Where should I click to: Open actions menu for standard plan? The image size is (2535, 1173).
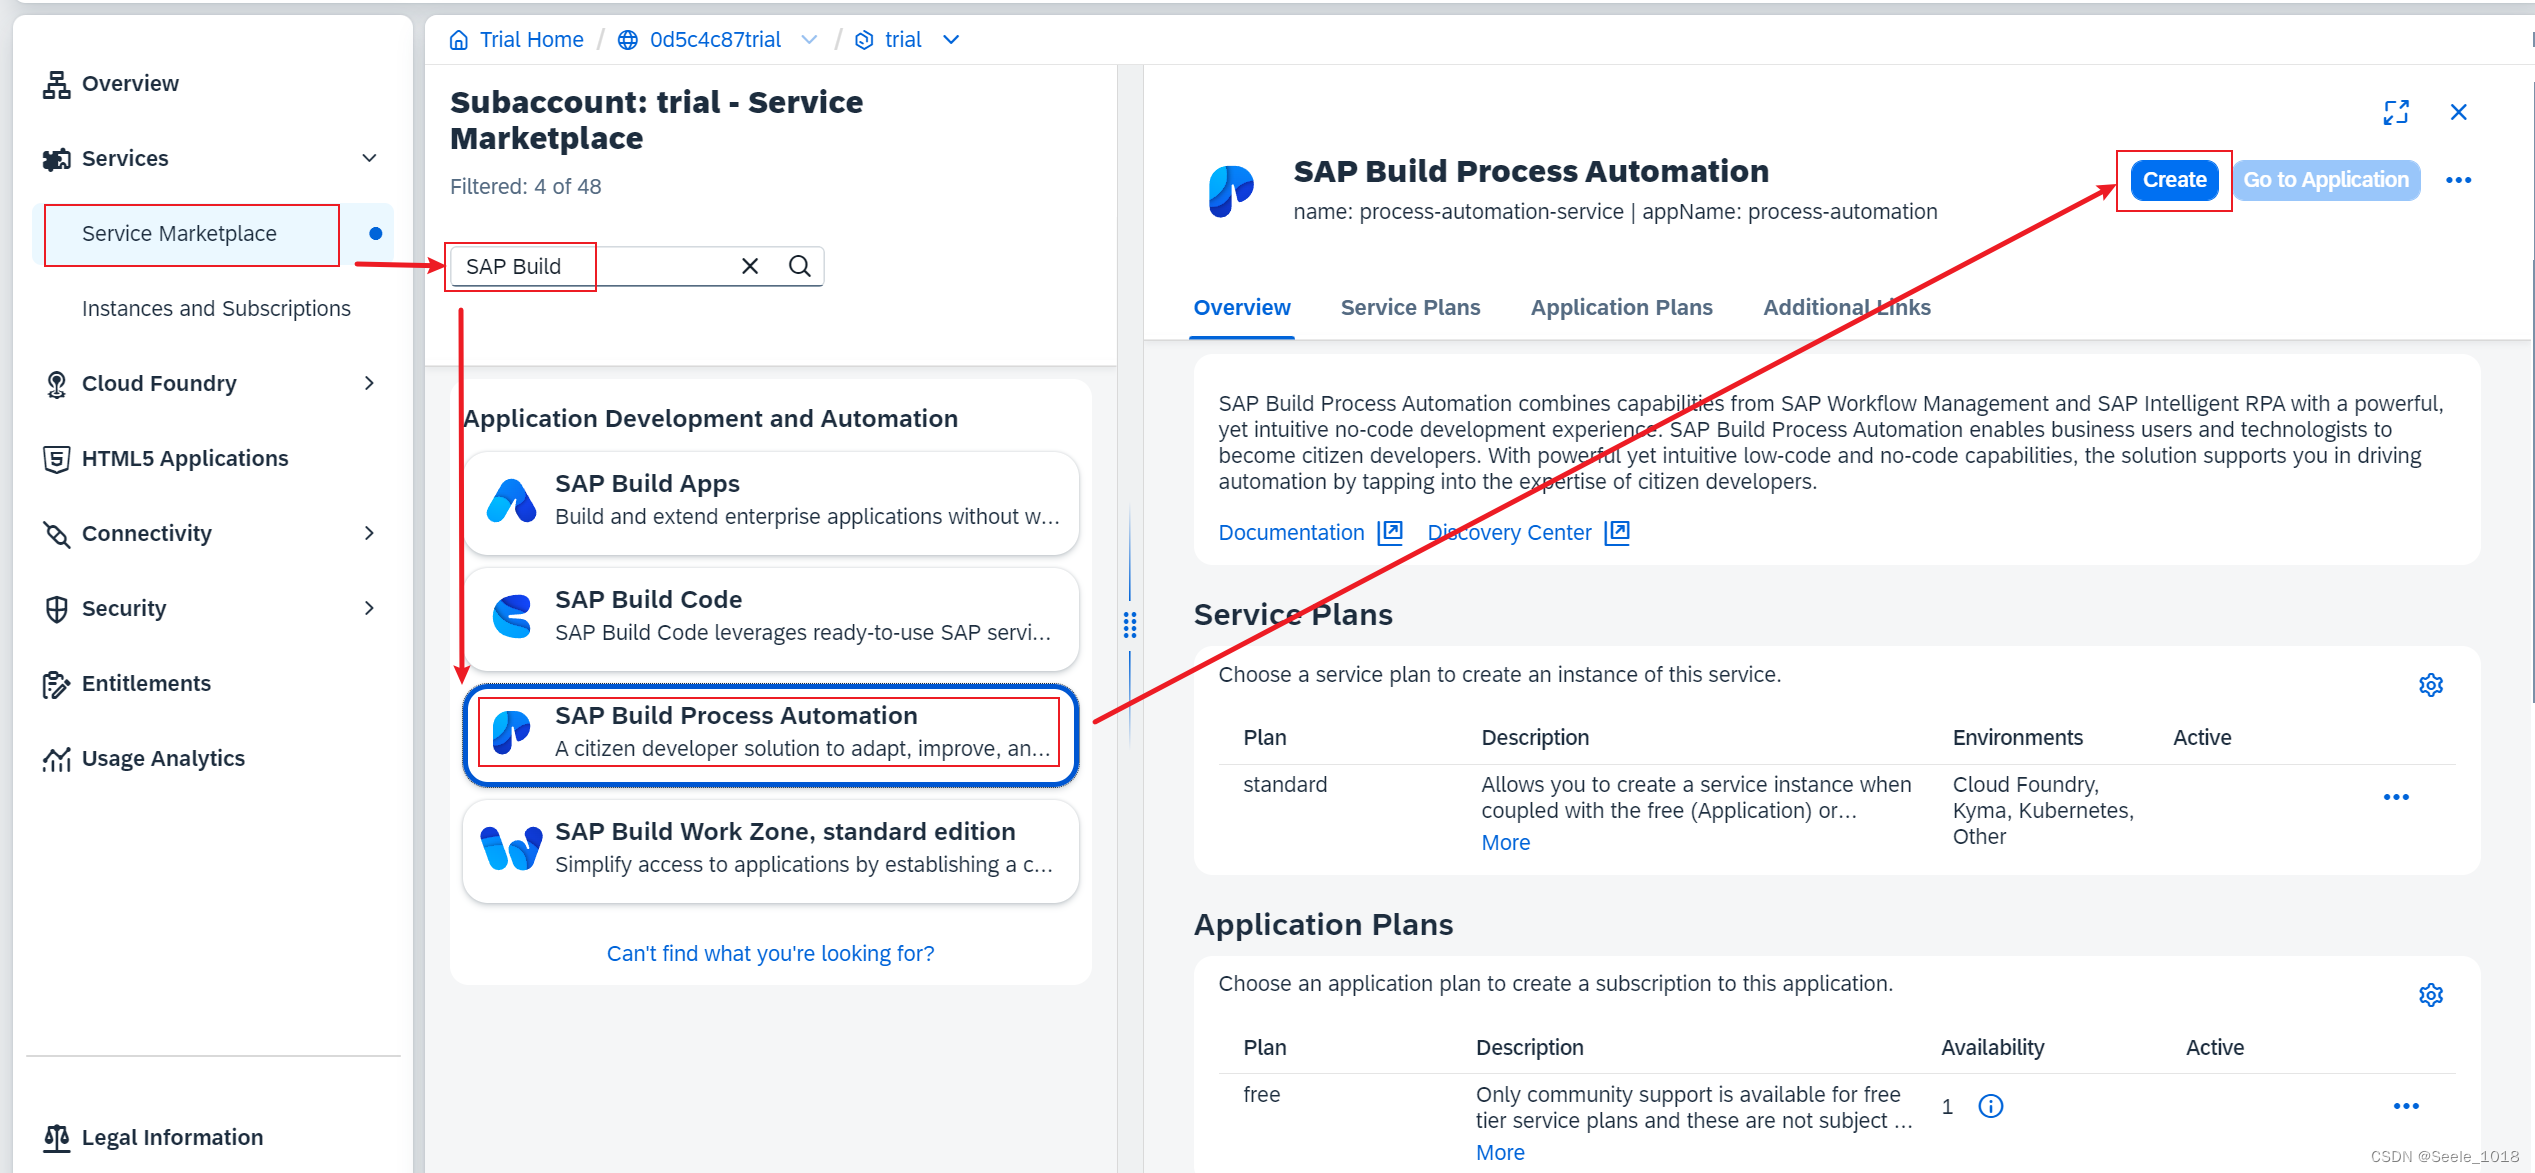[x=2396, y=797]
